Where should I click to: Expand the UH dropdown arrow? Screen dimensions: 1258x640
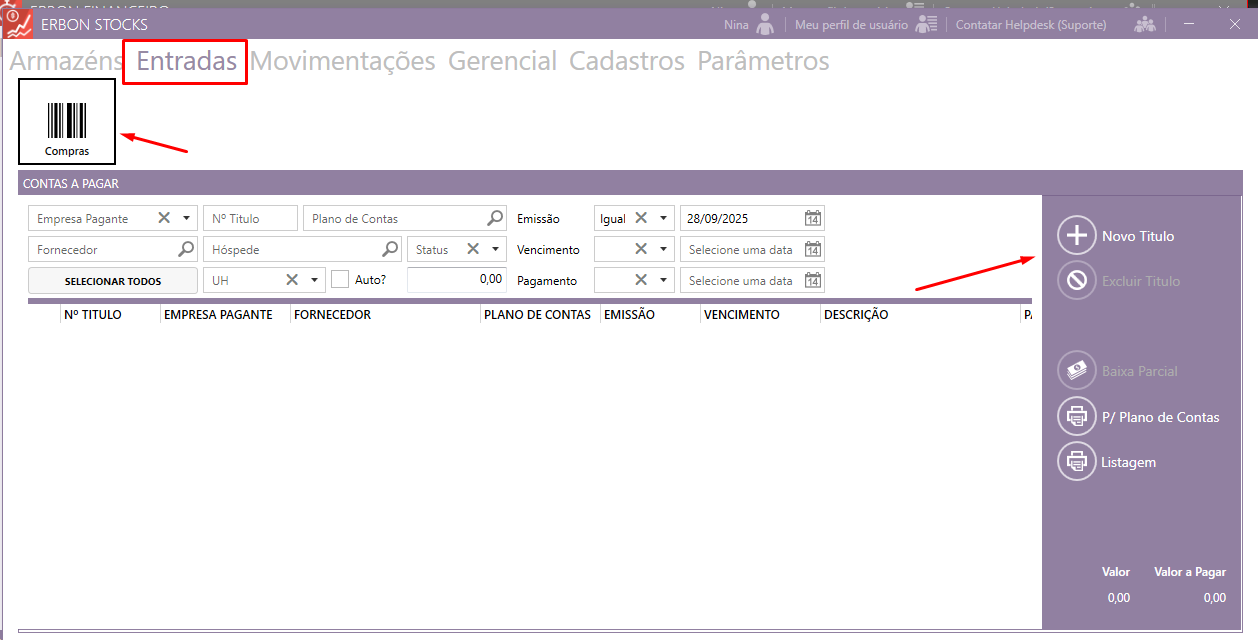coord(314,281)
